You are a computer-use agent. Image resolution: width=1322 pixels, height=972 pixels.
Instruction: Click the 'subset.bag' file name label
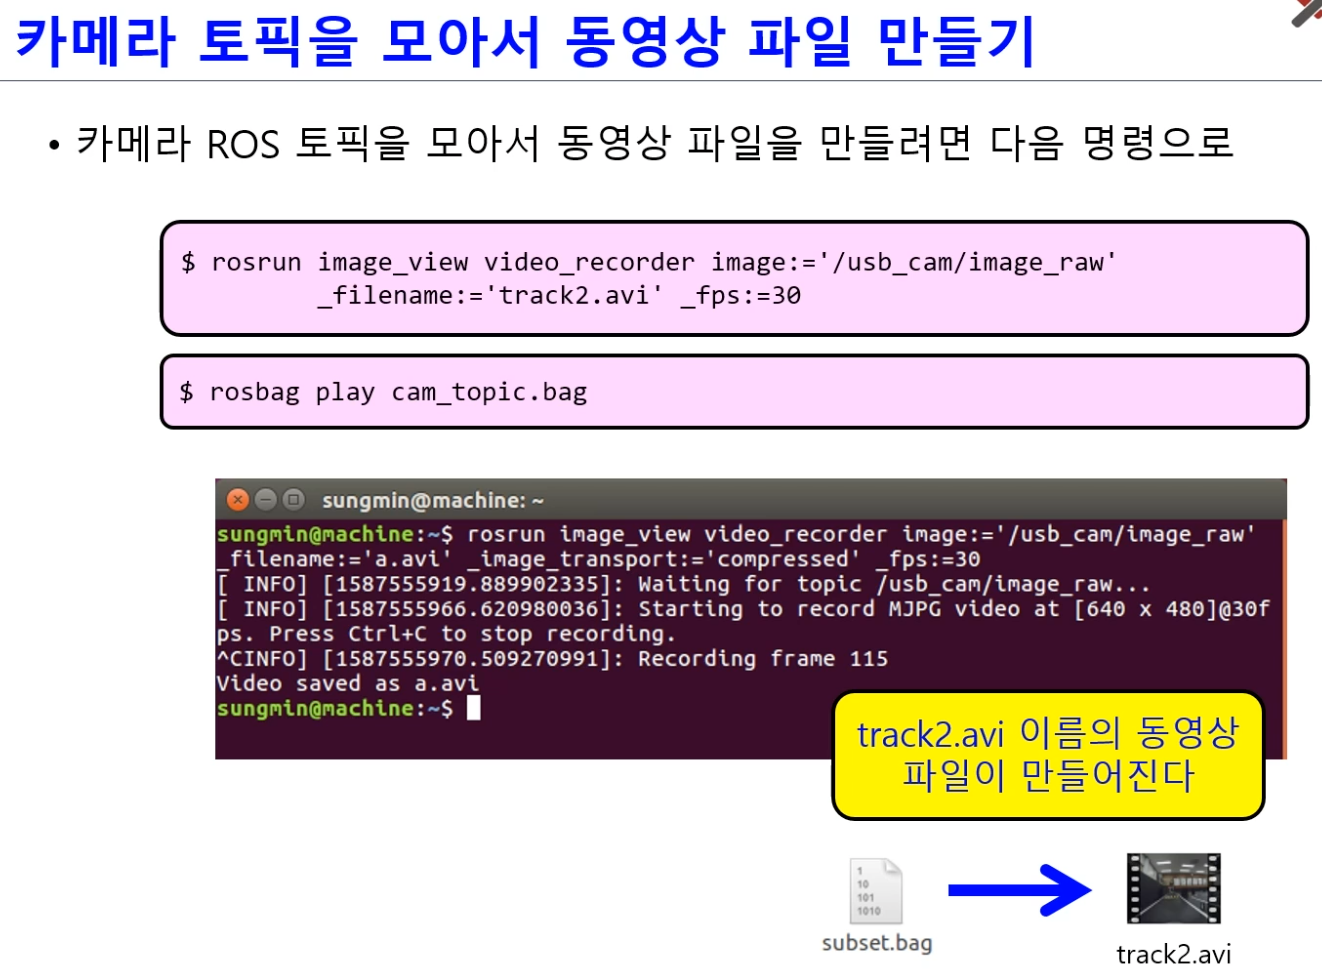point(877,943)
